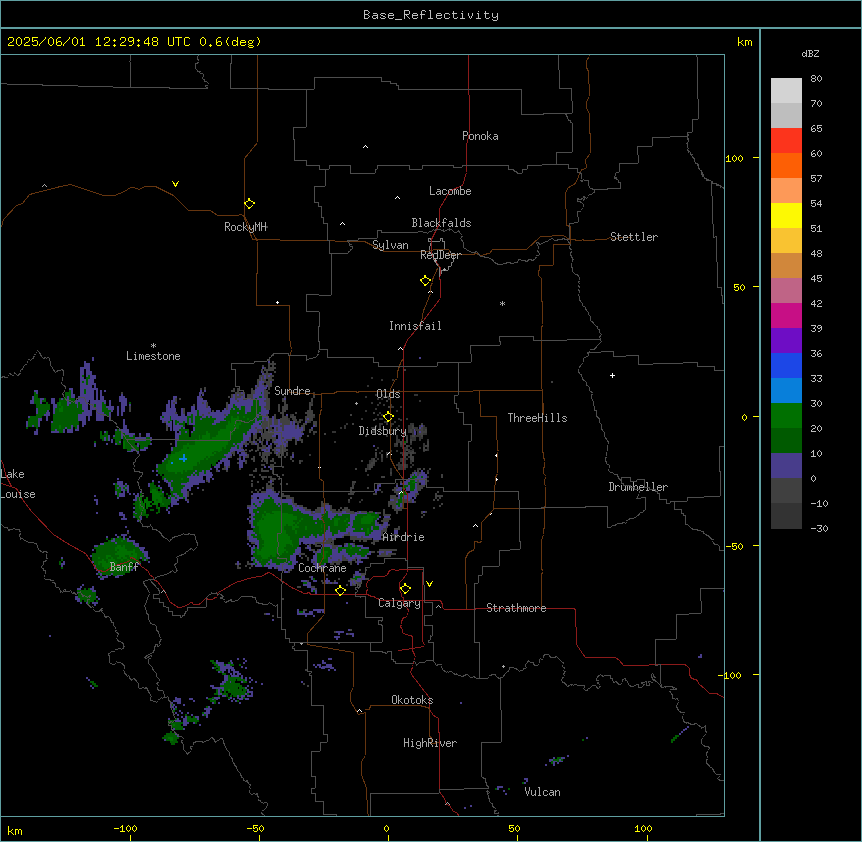Click the Didsbury label
Image resolution: width=862 pixels, height=842 pixels.
pyautogui.click(x=382, y=431)
